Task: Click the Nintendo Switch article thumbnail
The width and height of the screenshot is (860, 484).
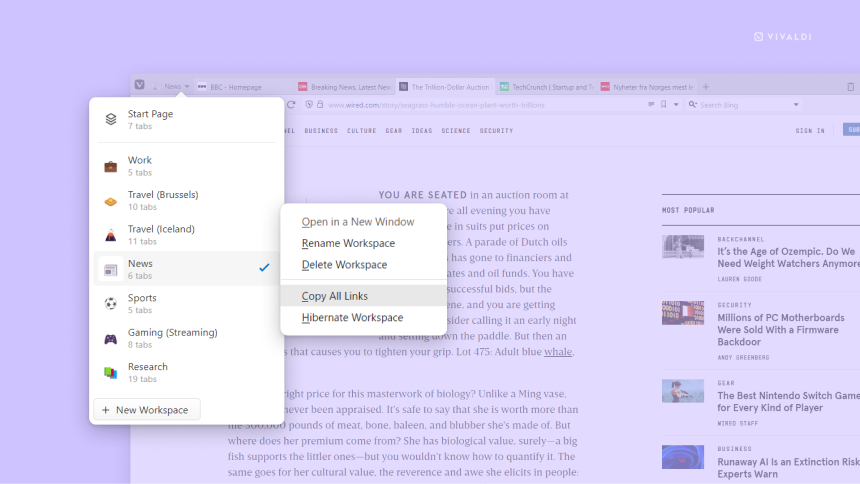Action: (683, 391)
